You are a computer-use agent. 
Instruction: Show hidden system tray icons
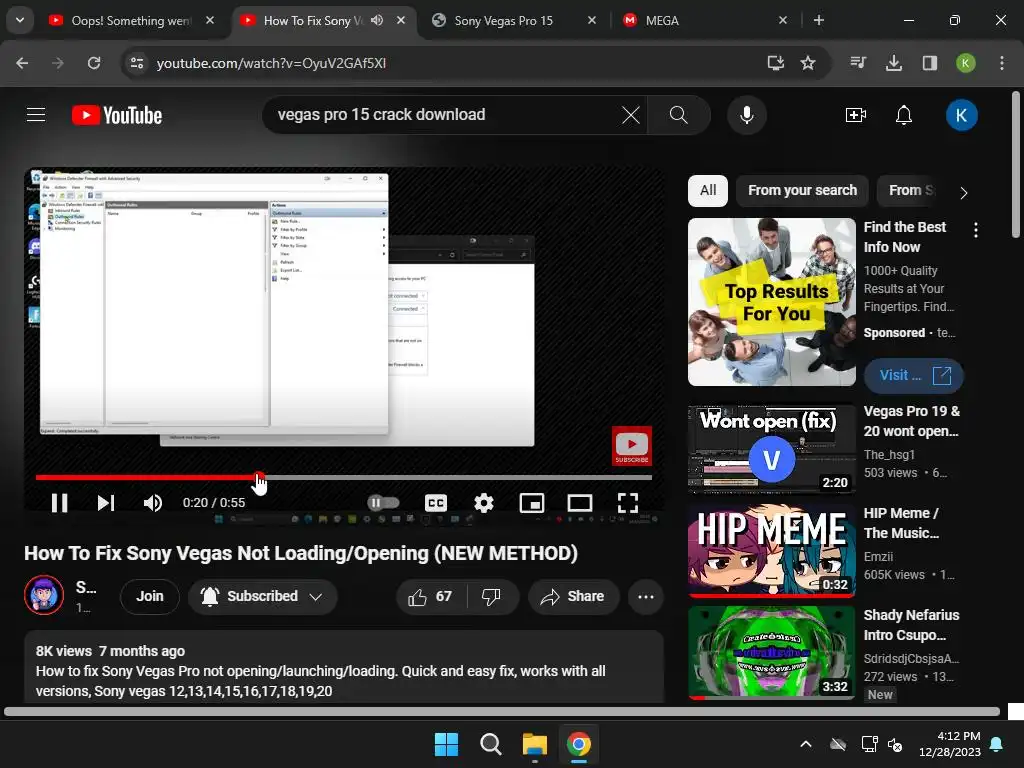point(806,744)
